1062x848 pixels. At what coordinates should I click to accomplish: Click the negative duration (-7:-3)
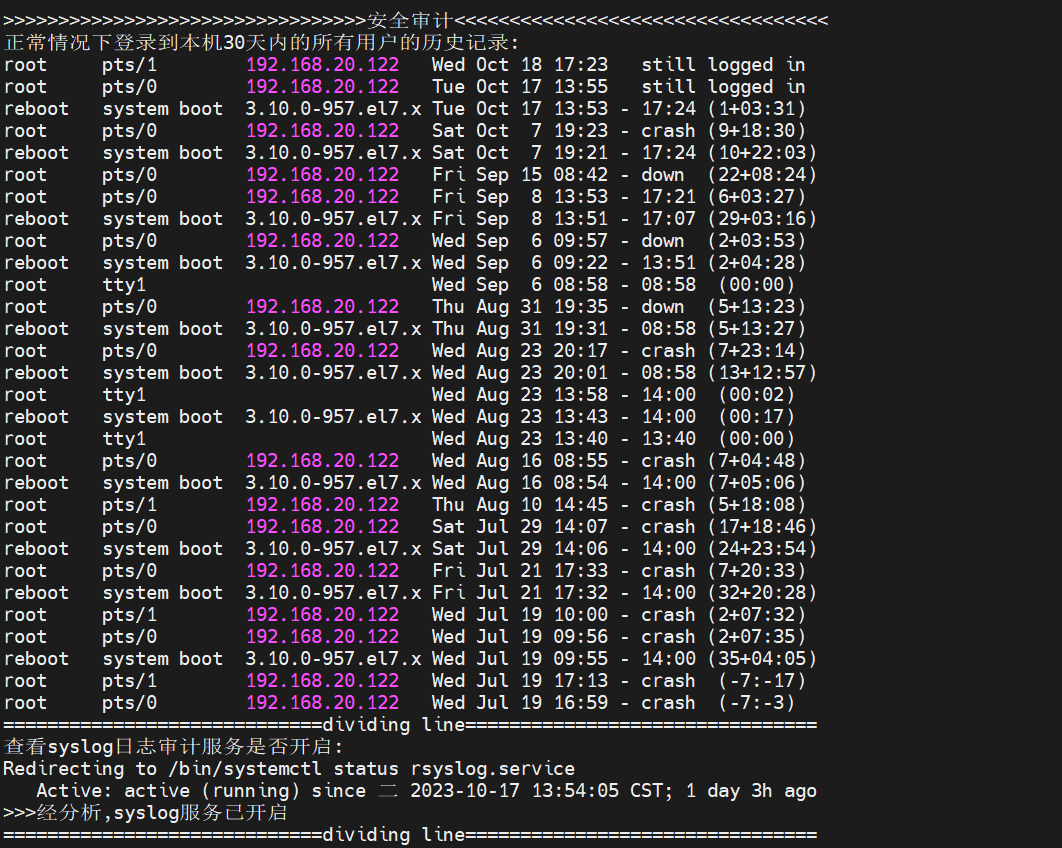[x=757, y=703]
